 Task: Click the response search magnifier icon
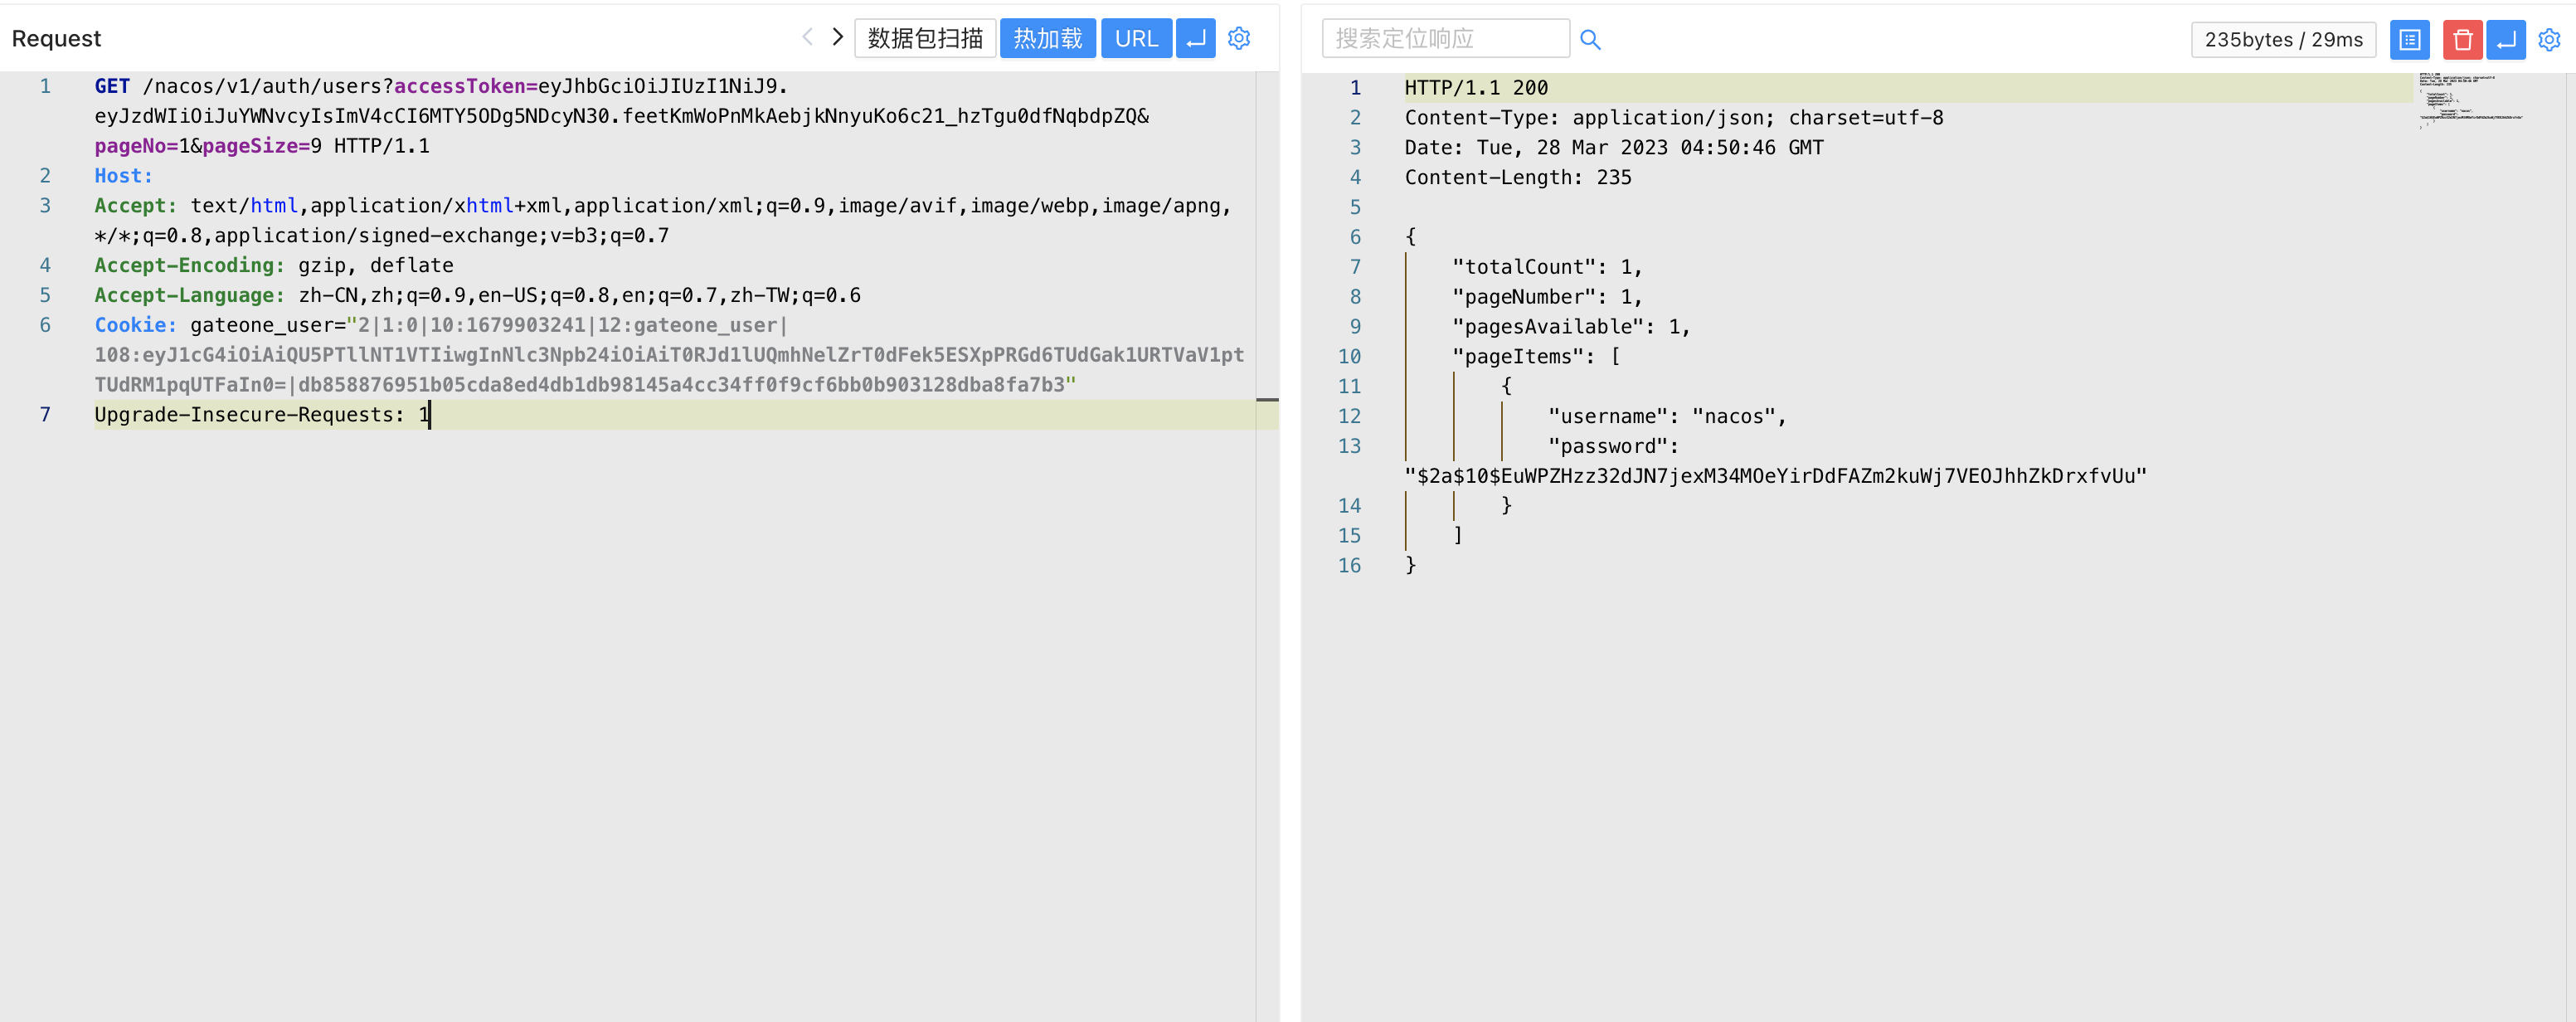[x=1590, y=39]
